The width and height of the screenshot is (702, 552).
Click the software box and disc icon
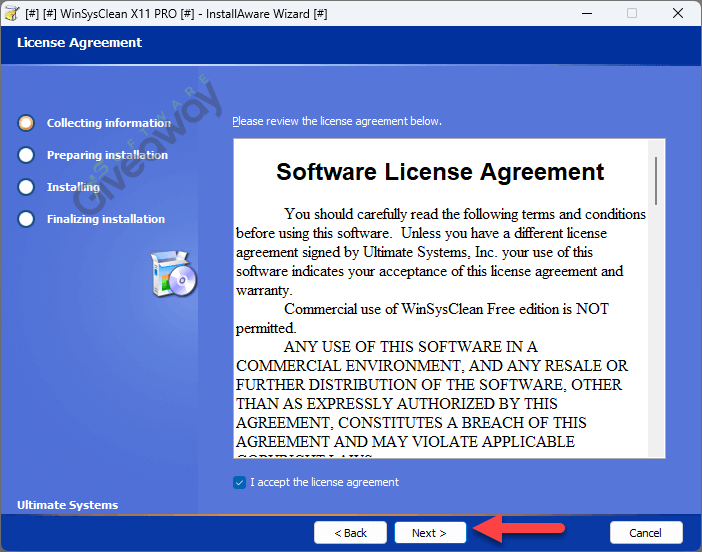[174, 273]
